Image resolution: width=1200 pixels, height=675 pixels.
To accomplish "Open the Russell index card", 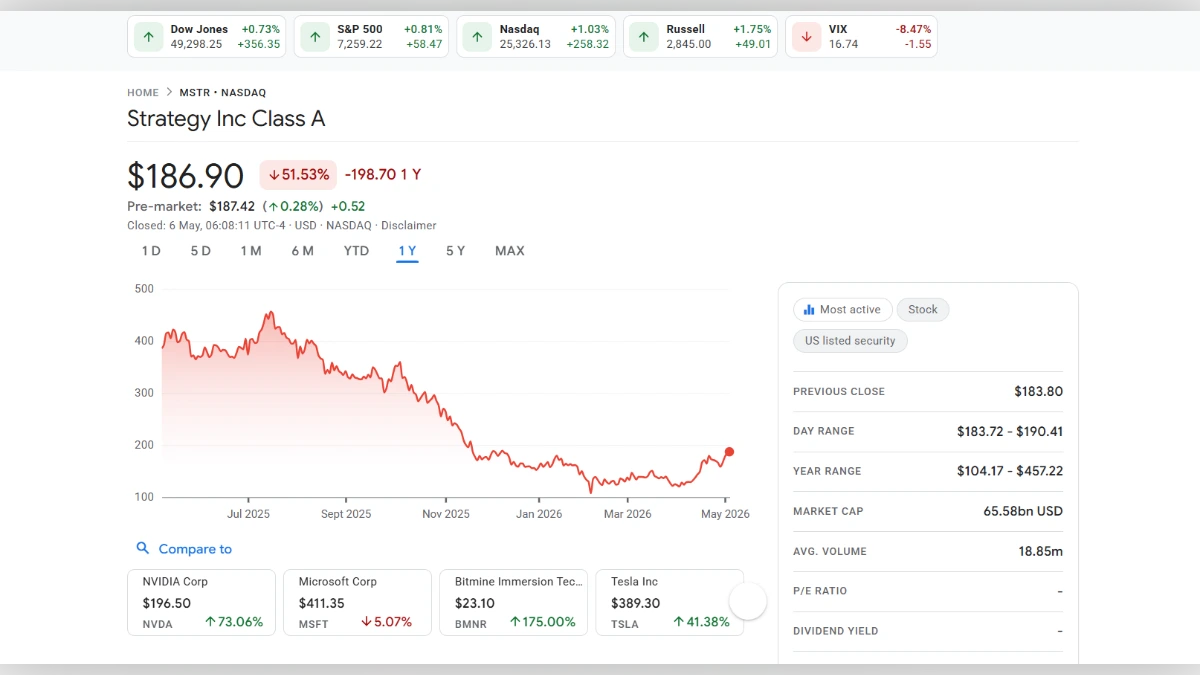I will pos(700,37).
